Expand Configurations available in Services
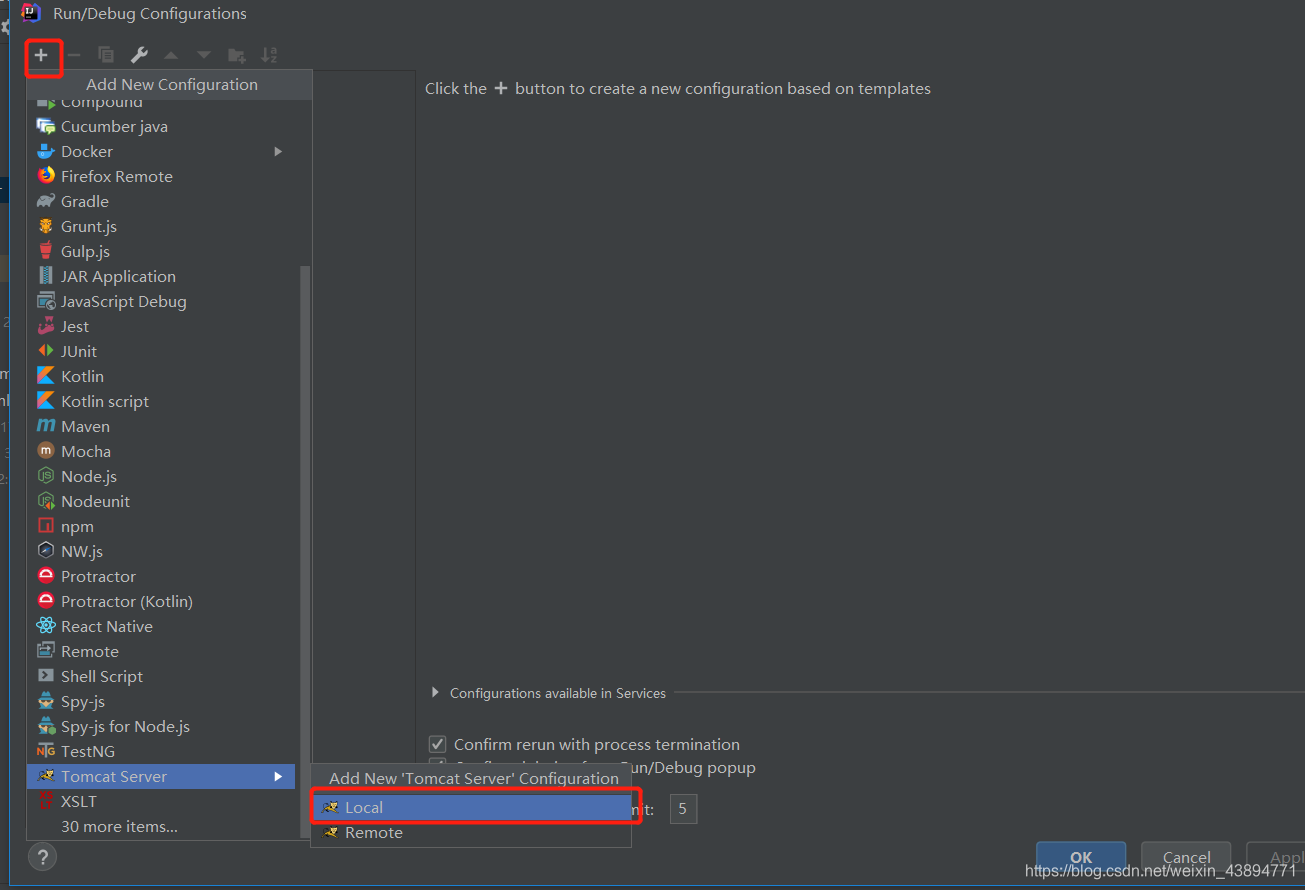Viewport: 1305px width, 890px height. [x=435, y=693]
